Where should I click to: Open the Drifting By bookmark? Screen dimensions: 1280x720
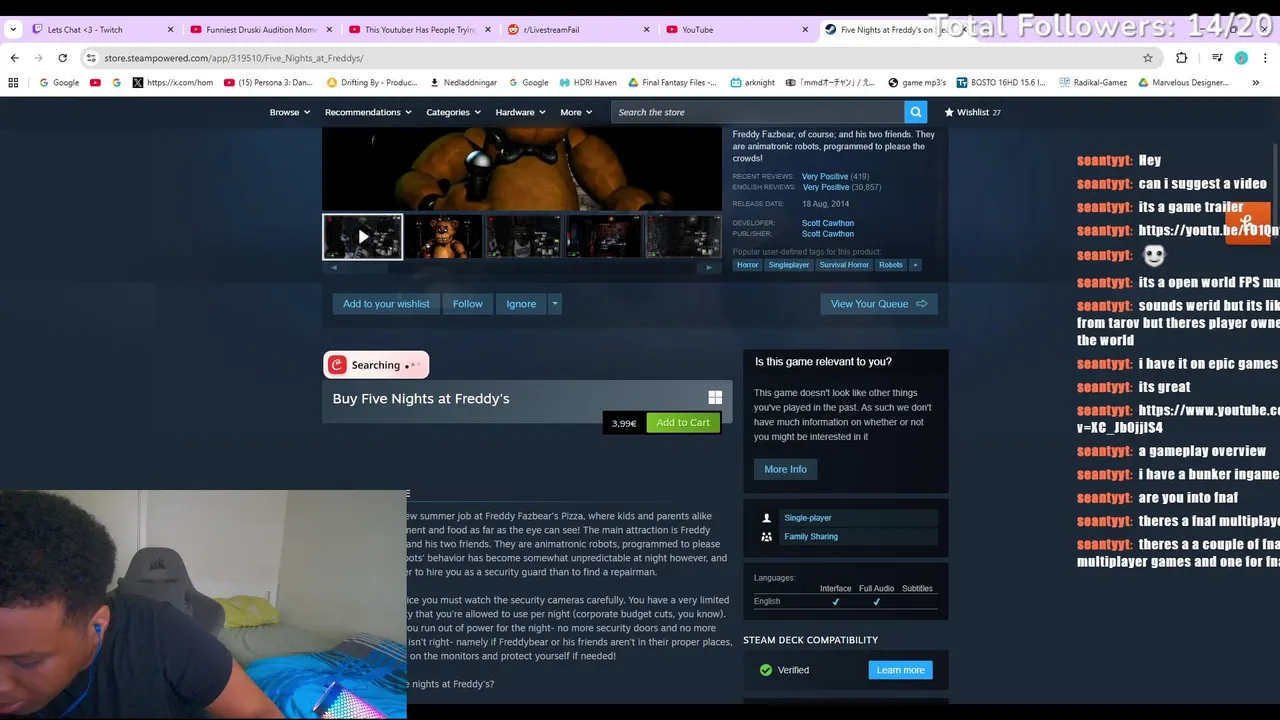[x=372, y=83]
